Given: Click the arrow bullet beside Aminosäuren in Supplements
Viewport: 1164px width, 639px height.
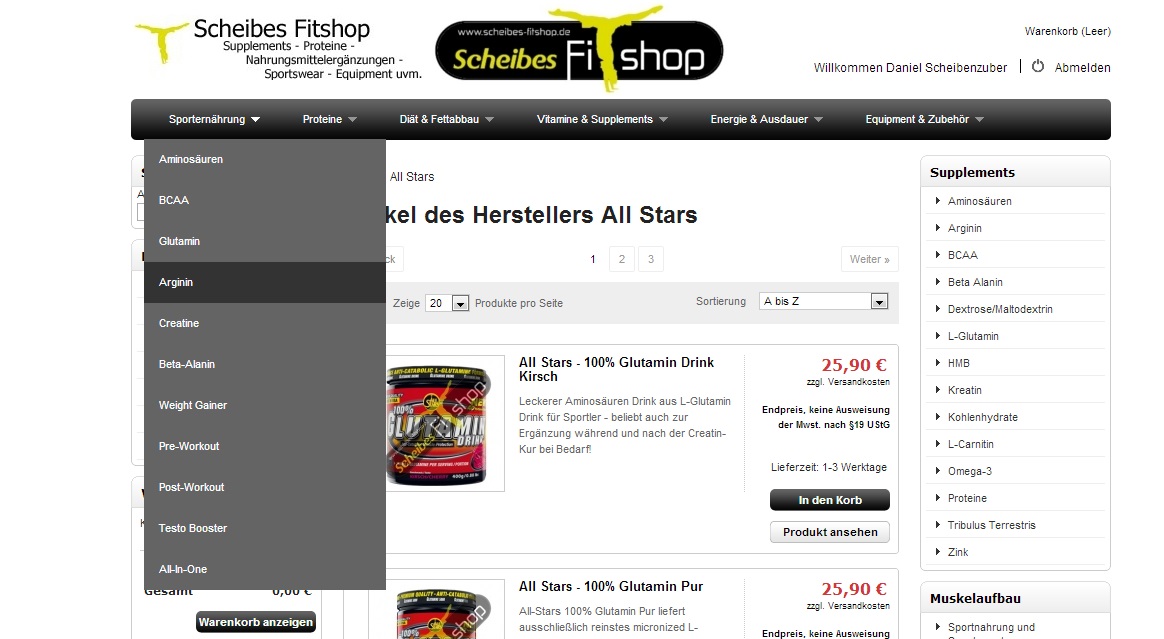Looking at the screenshot, I should point(938,200).
